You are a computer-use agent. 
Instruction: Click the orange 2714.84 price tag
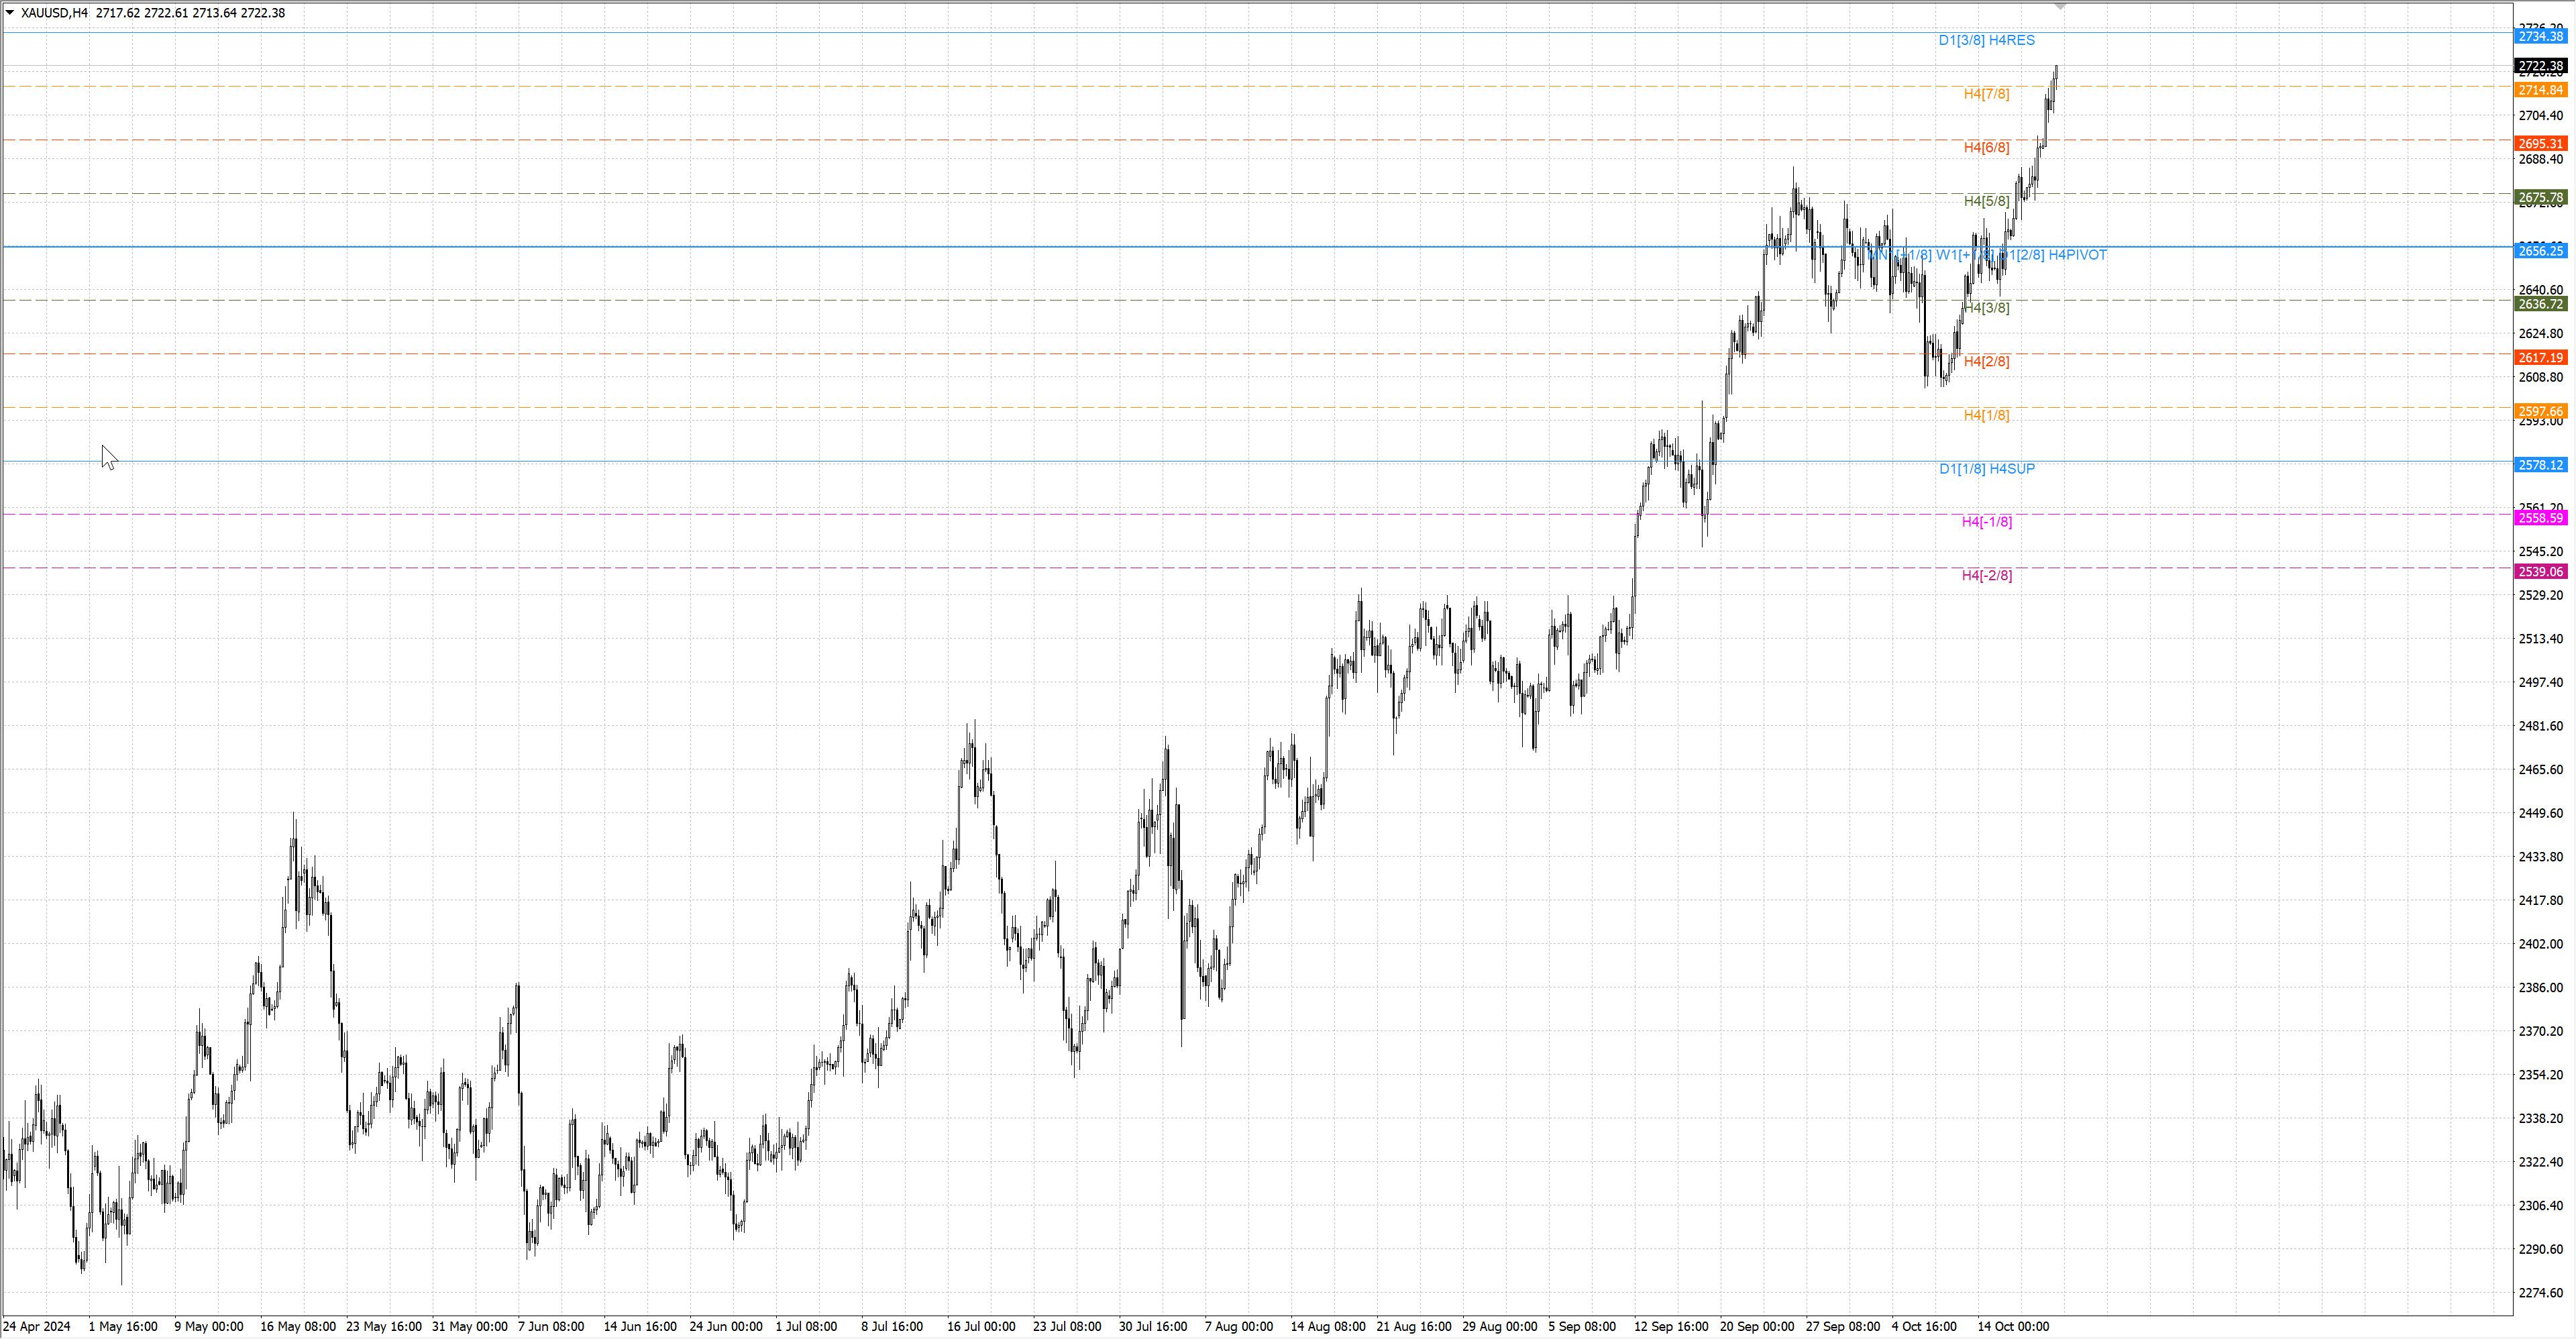click(x=2540, y=90)
